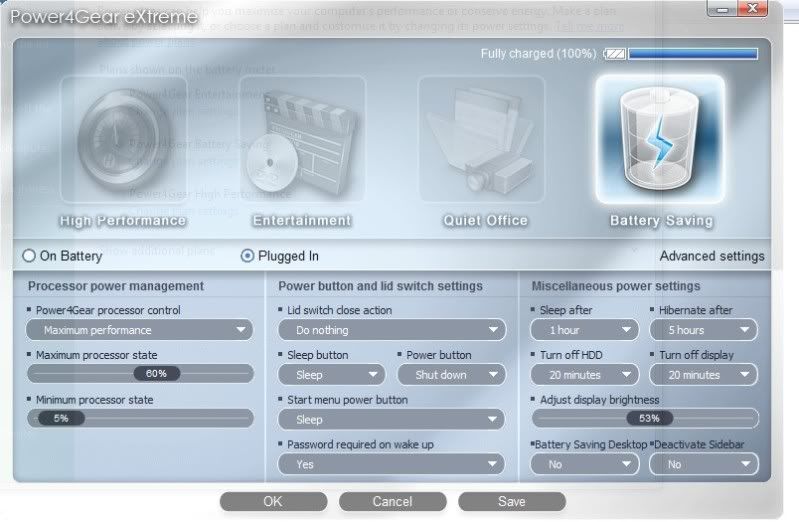This screenshot has height=522, width=799.
Task: Select the On Battery radio button
Action: pyautogui.click(x=29, y=255)
